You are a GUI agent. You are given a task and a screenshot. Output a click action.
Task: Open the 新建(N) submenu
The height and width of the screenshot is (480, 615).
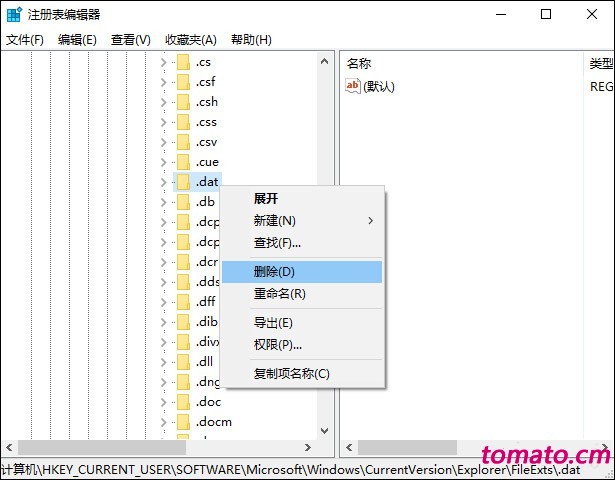coord(302,221)
